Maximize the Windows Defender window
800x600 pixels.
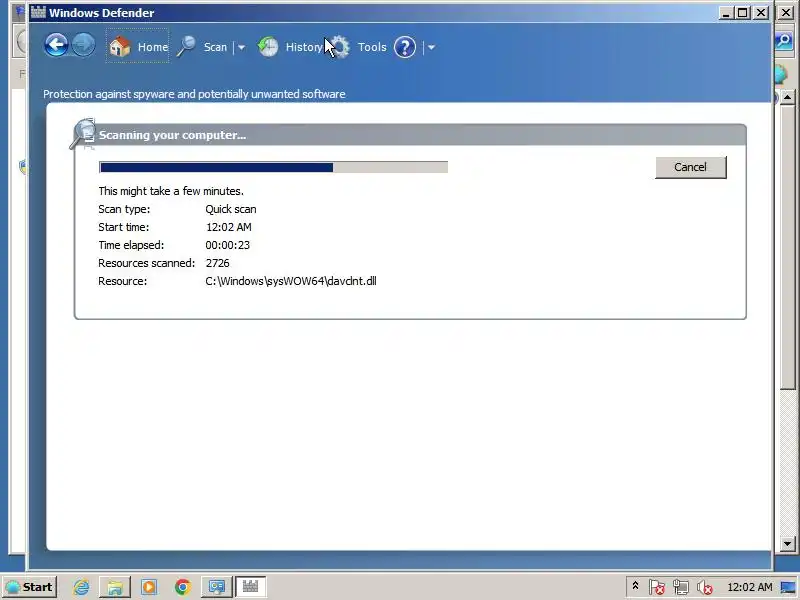743,13
